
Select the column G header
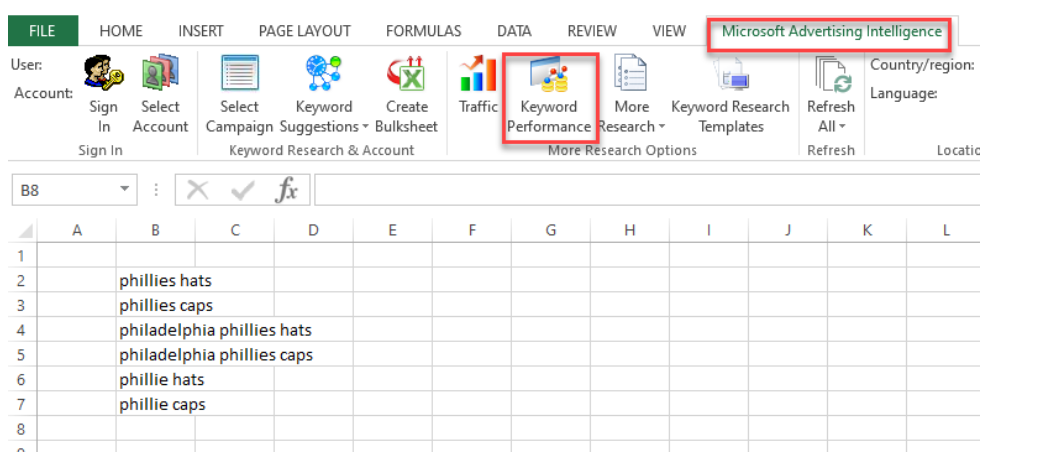tap(550, 231)
